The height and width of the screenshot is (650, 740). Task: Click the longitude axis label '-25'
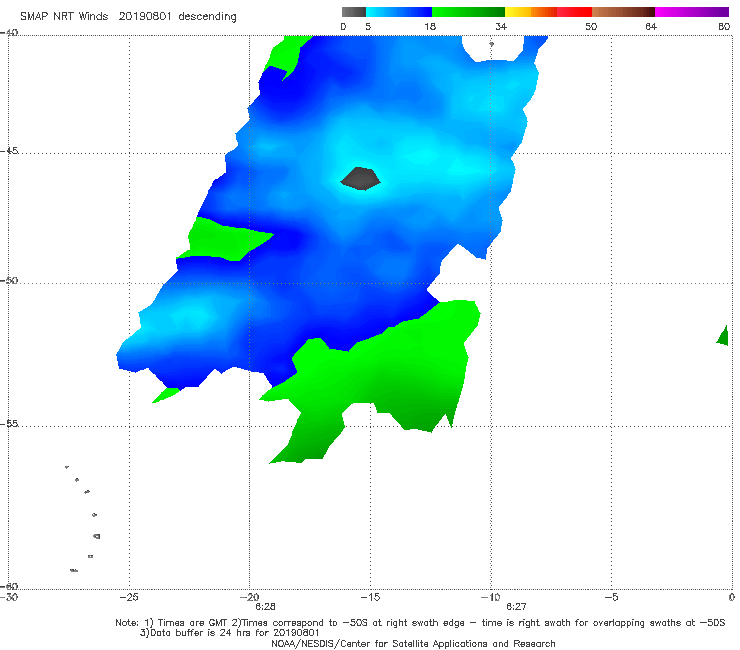pos(129,597)
